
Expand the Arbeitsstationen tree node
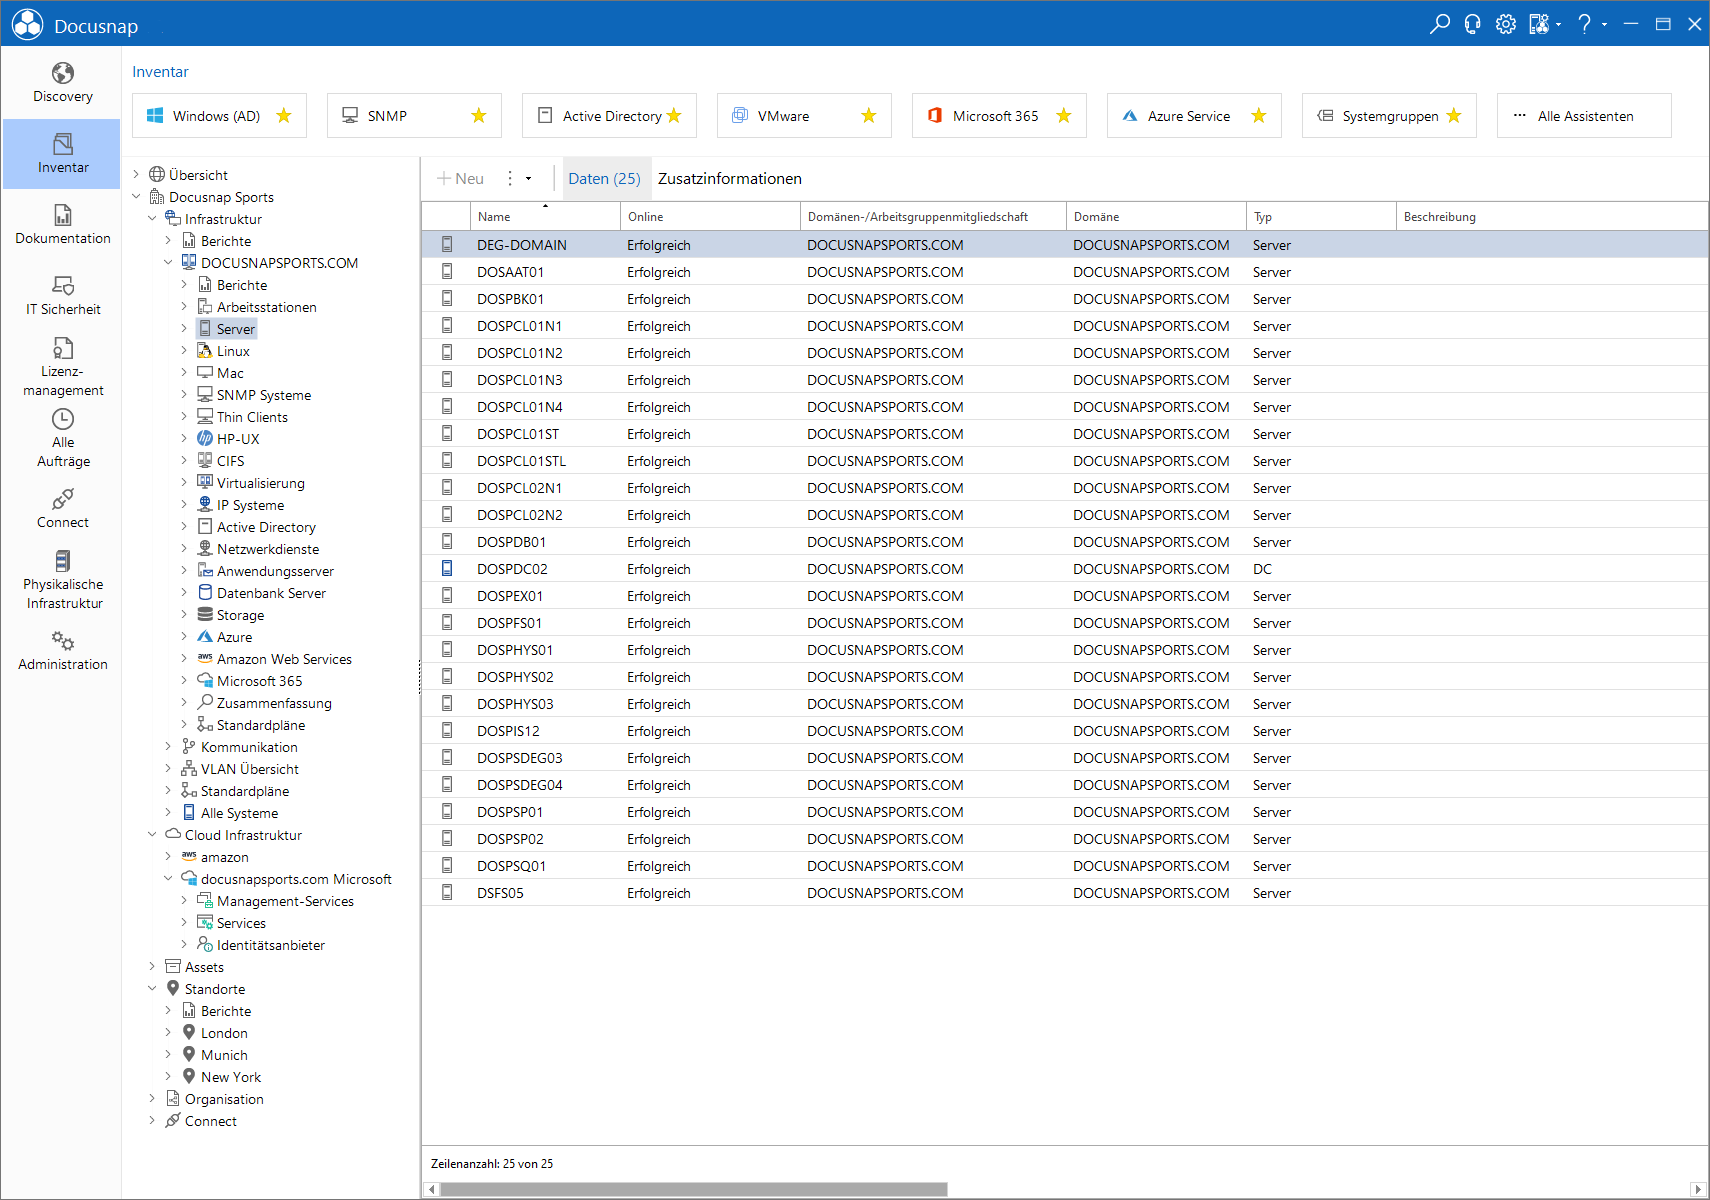tap(184, 307)
